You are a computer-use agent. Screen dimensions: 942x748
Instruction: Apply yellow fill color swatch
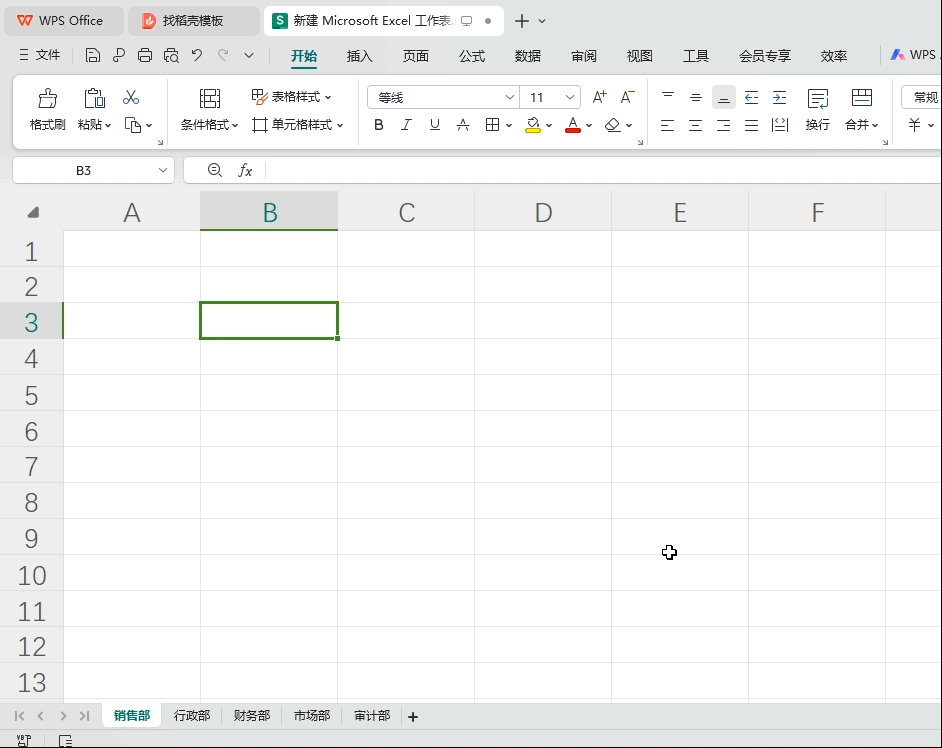tap(533, 125)
